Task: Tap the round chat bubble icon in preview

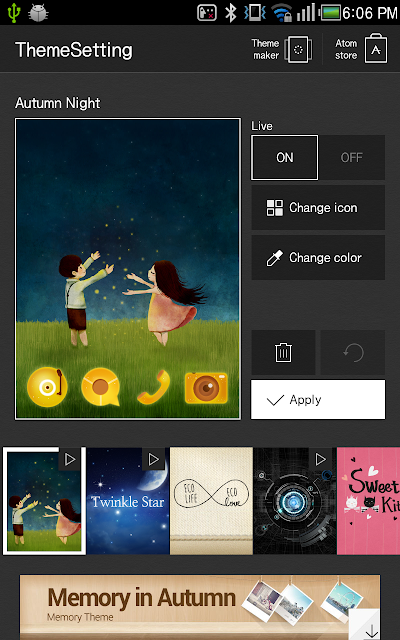Action: pos(100,387)
